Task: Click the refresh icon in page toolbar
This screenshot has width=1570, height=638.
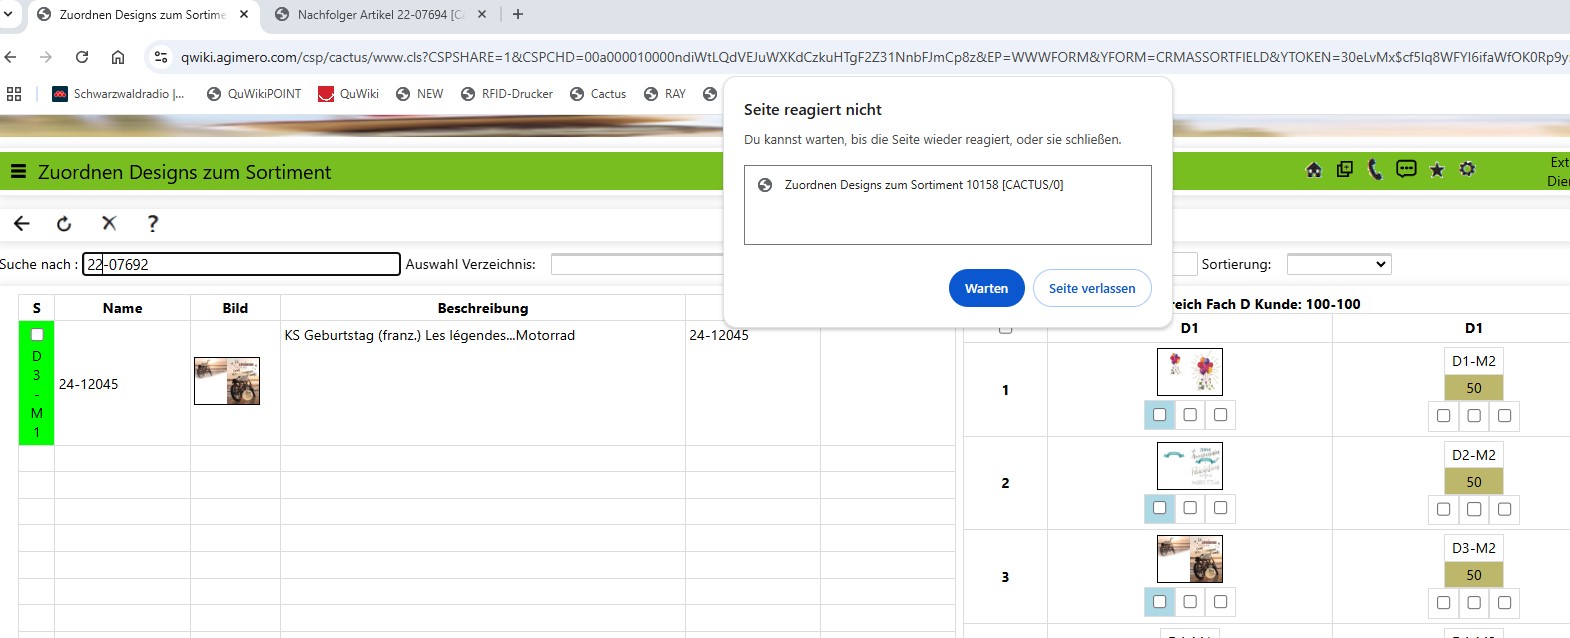Action: coord(64,223)
